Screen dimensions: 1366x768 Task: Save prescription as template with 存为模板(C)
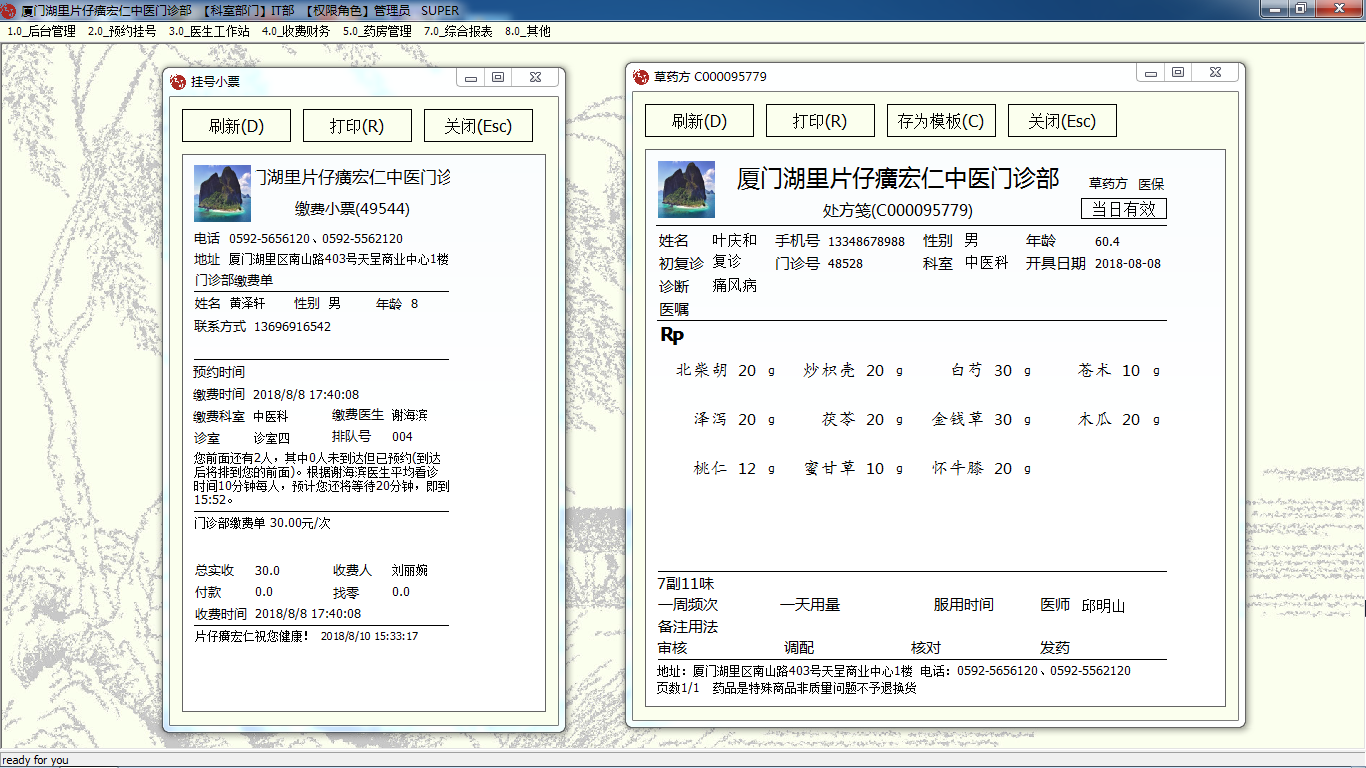tap(941, 121)
